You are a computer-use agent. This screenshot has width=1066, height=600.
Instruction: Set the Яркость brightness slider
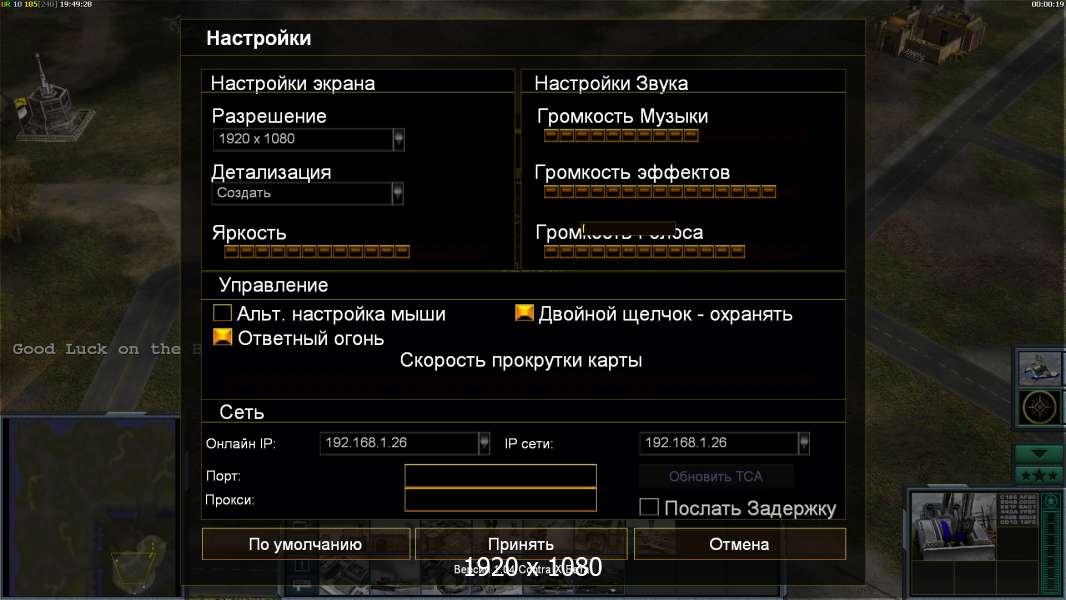pos(317,252)
